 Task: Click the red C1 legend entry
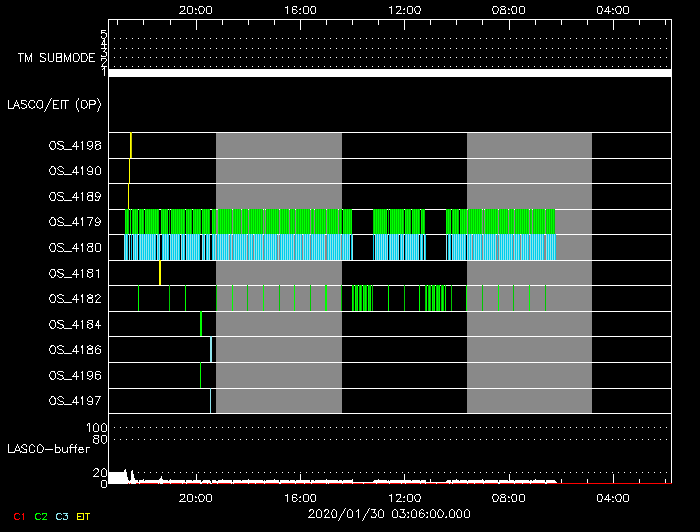(18, 516)
